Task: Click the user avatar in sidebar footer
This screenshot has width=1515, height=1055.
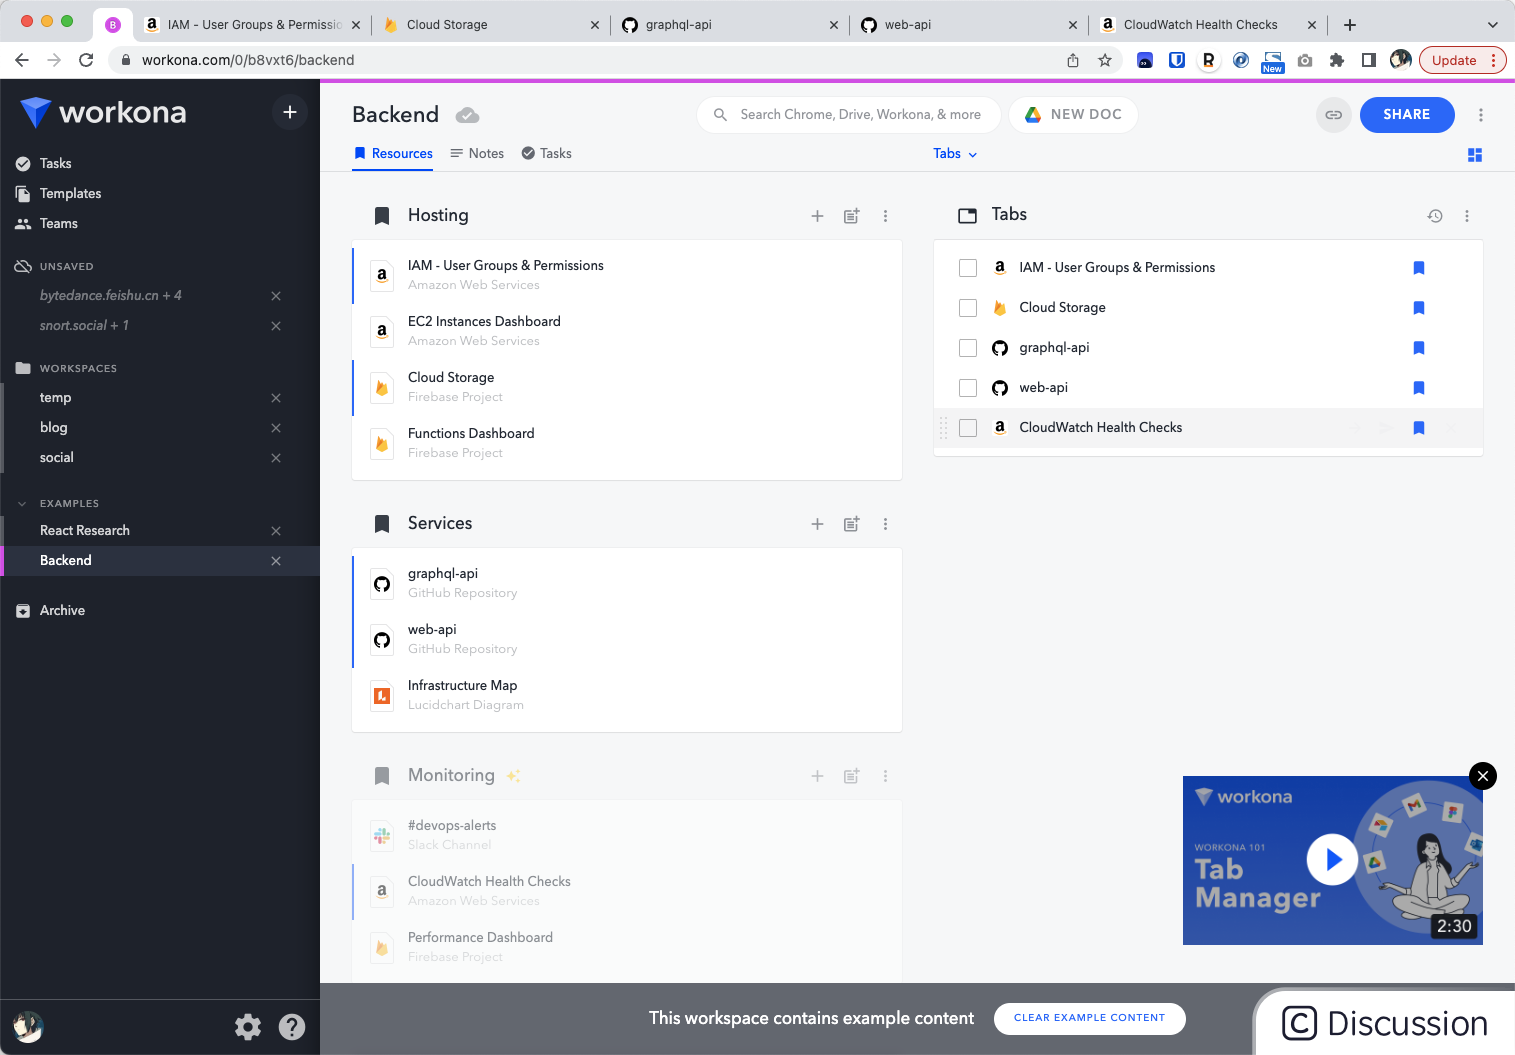Action: click(x=28, y=1027)
